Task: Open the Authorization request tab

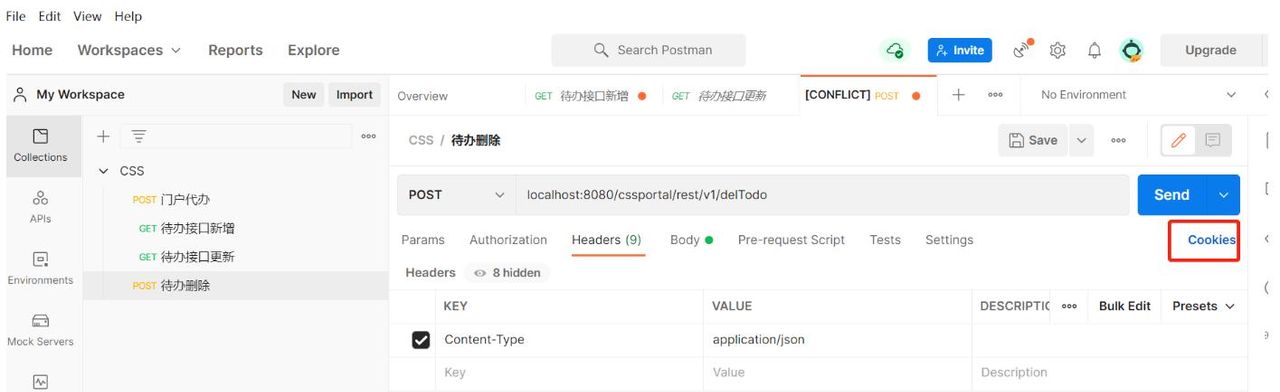Action: pos(508,240)
